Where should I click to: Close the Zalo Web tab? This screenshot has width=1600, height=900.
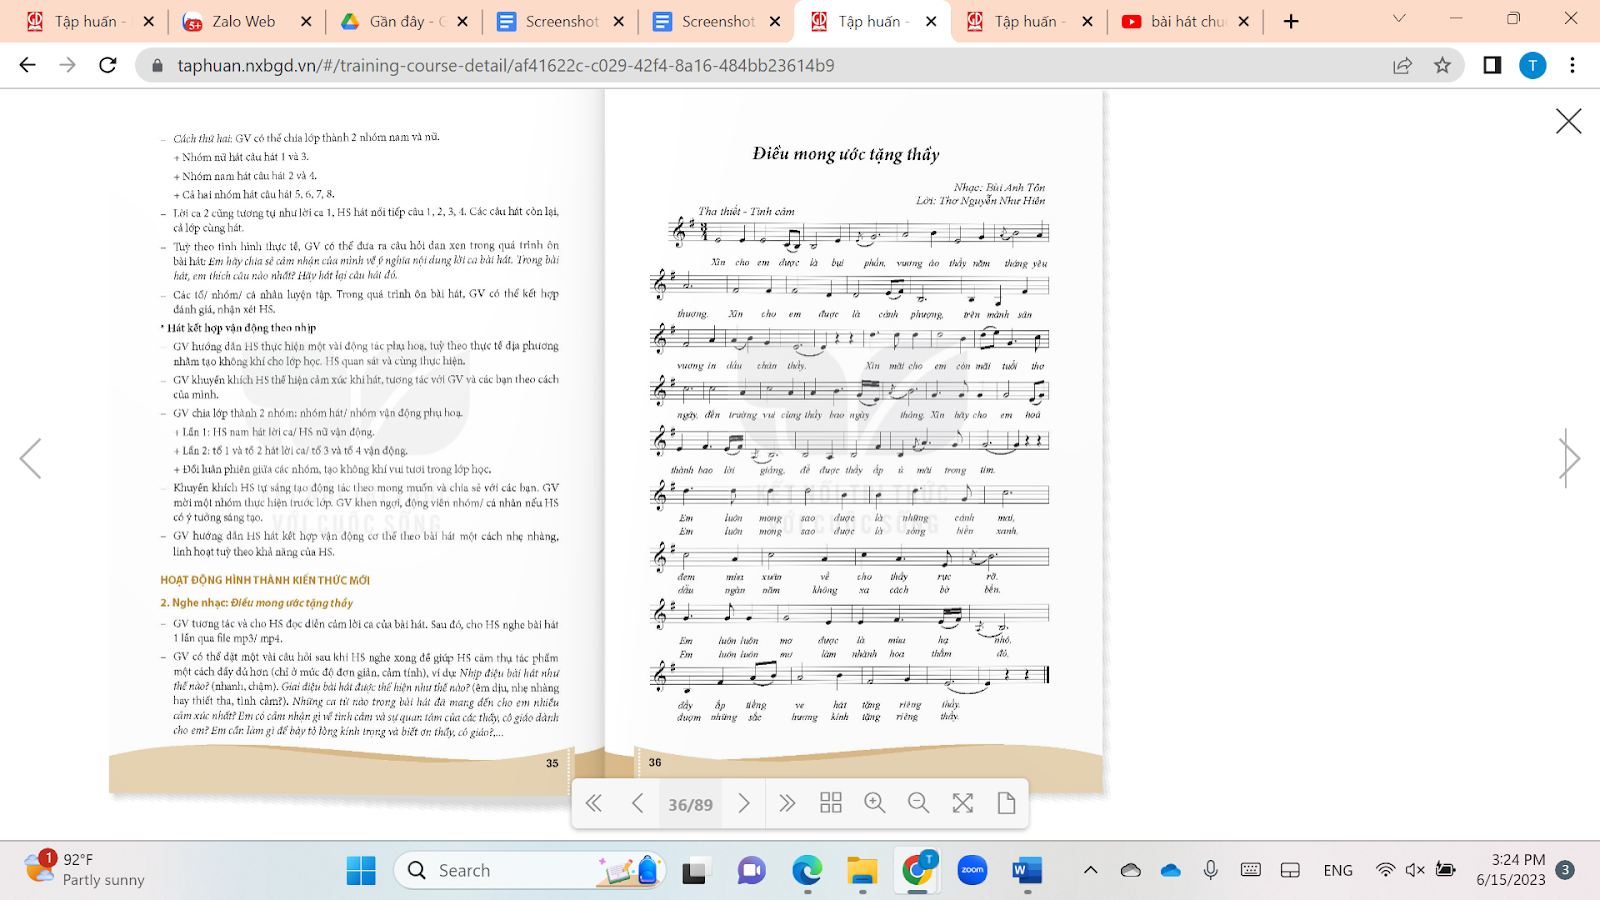pos(306,21)
